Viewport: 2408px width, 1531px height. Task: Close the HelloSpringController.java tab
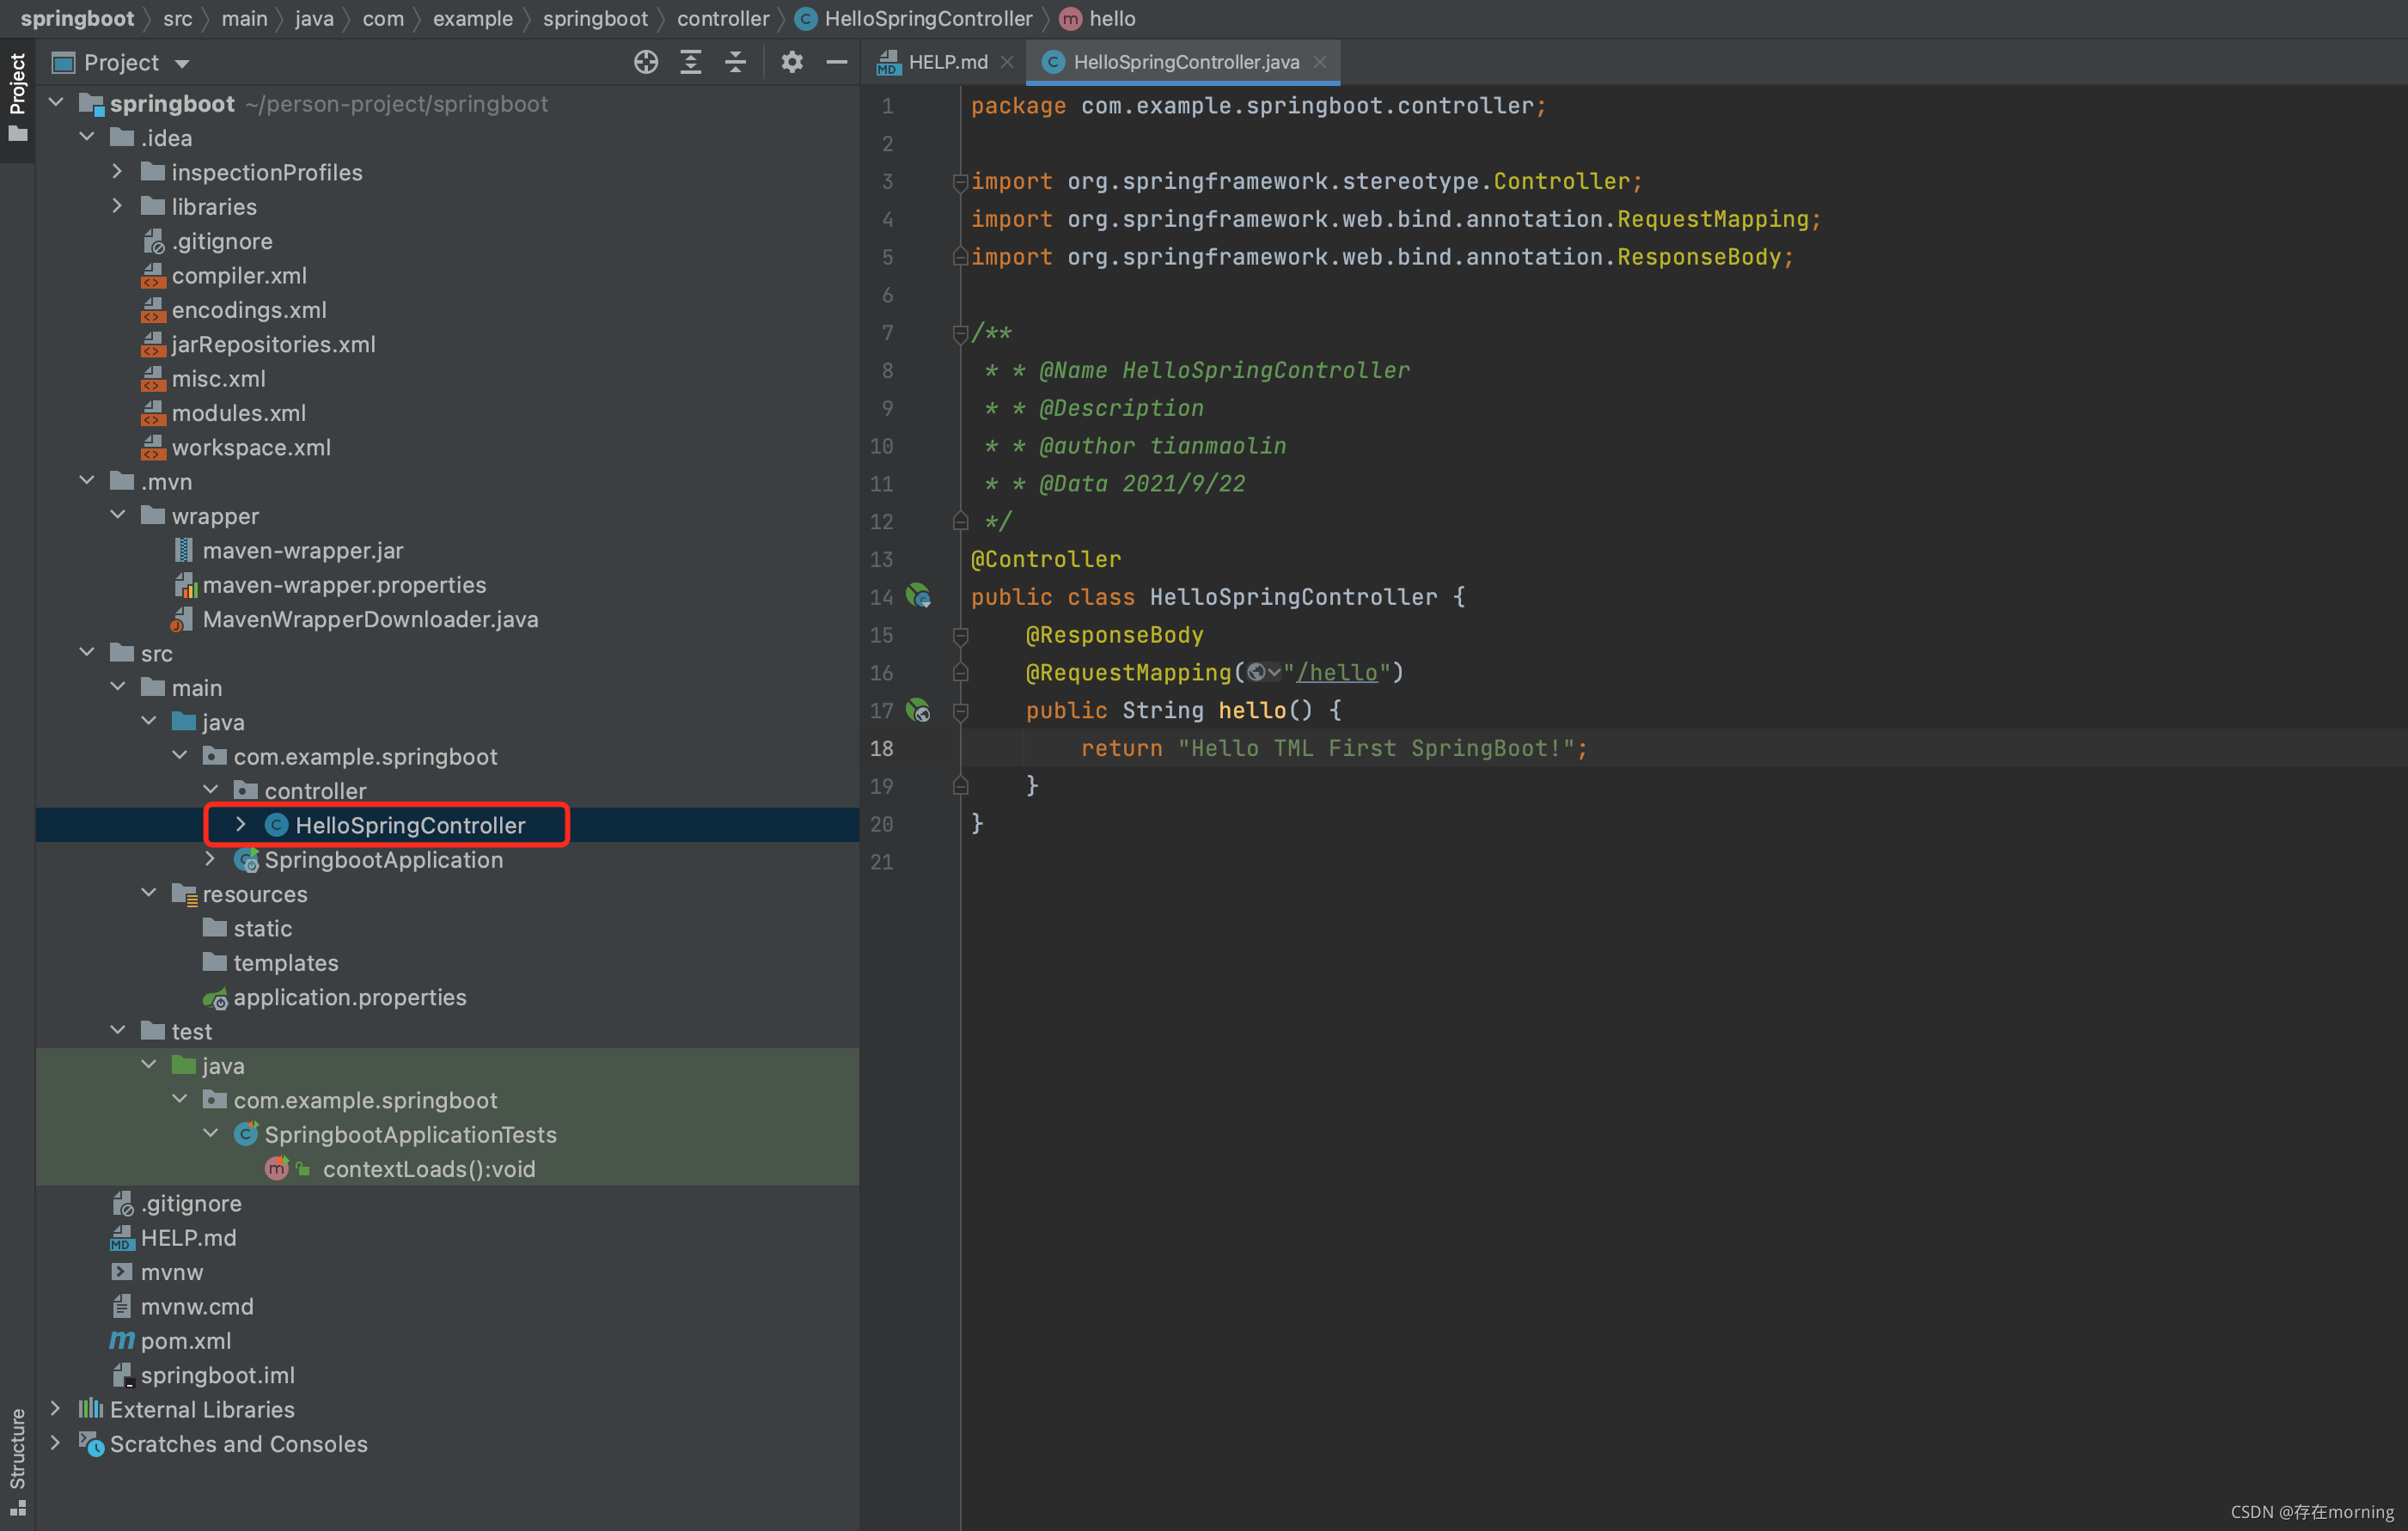[x=1320, y=62]
